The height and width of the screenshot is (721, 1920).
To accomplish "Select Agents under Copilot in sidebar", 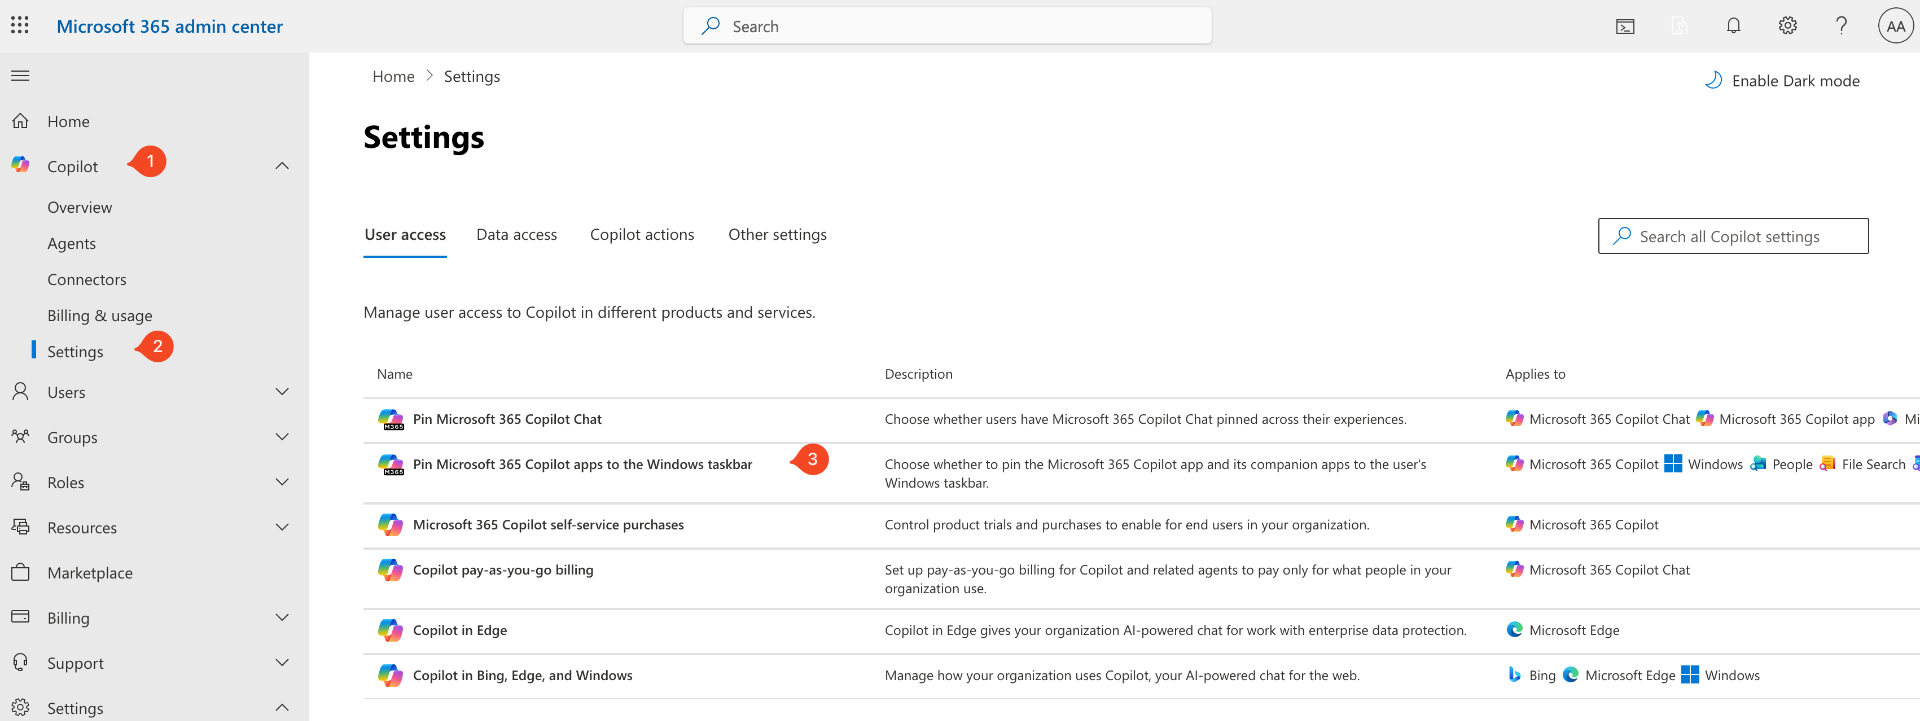I will point(72,244).
